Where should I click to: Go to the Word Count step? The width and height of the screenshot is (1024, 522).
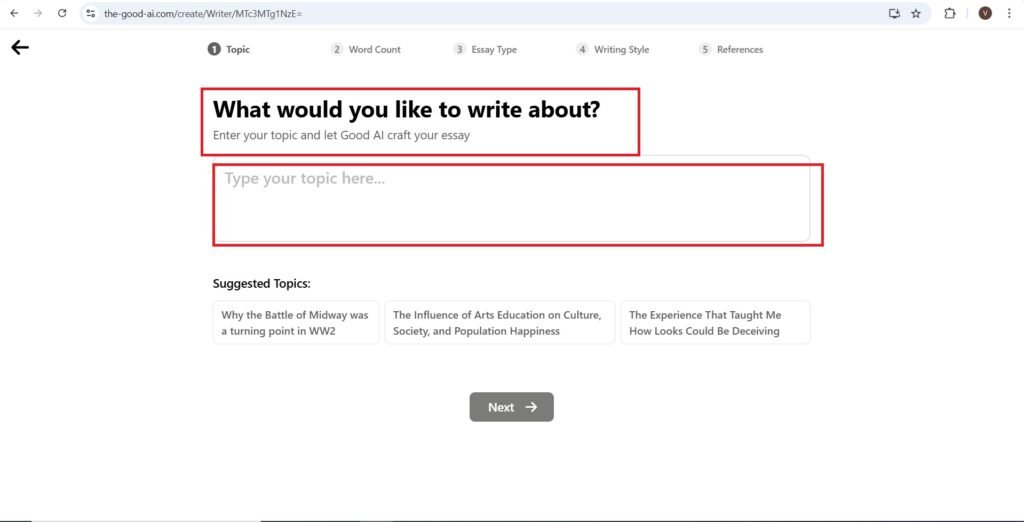(366, 49)
